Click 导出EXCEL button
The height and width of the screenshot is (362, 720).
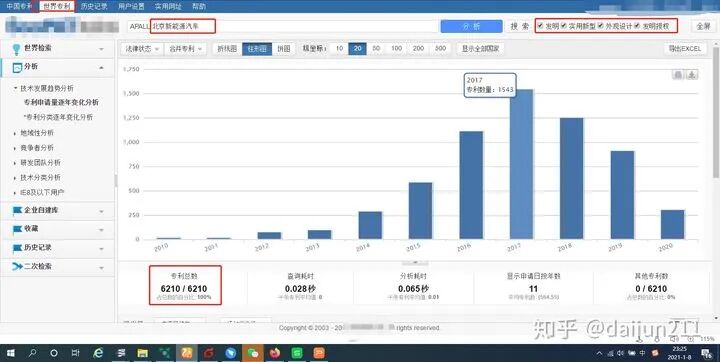(x=685, y=48)
